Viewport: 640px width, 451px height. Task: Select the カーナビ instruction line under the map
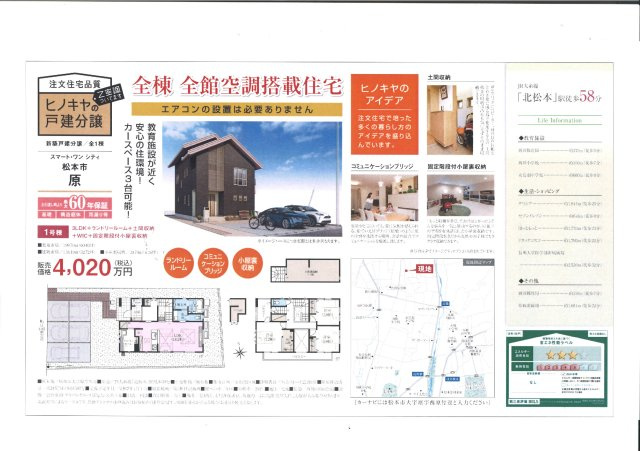(x=422, y=402)
